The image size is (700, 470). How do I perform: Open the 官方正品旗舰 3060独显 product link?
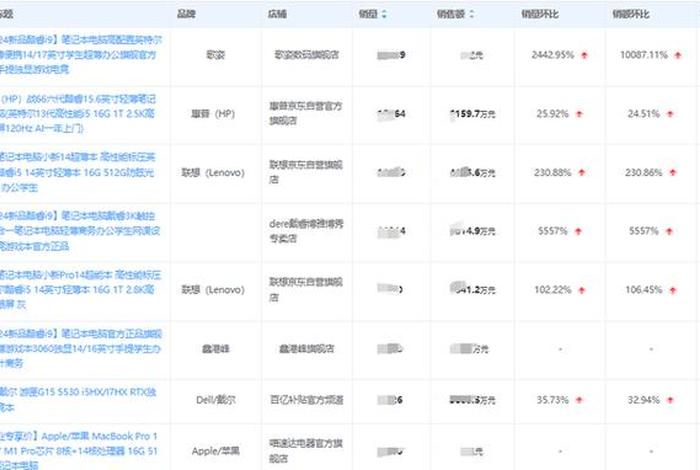[81, 349]
